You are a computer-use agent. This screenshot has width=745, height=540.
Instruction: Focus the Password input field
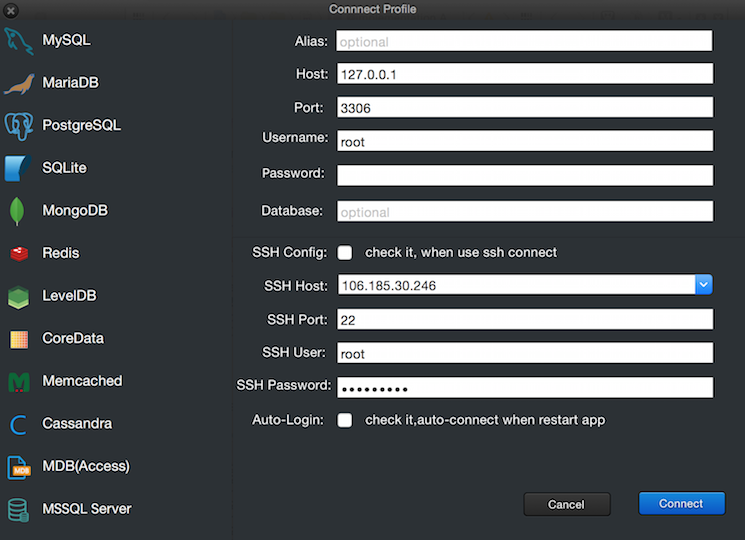525,175
